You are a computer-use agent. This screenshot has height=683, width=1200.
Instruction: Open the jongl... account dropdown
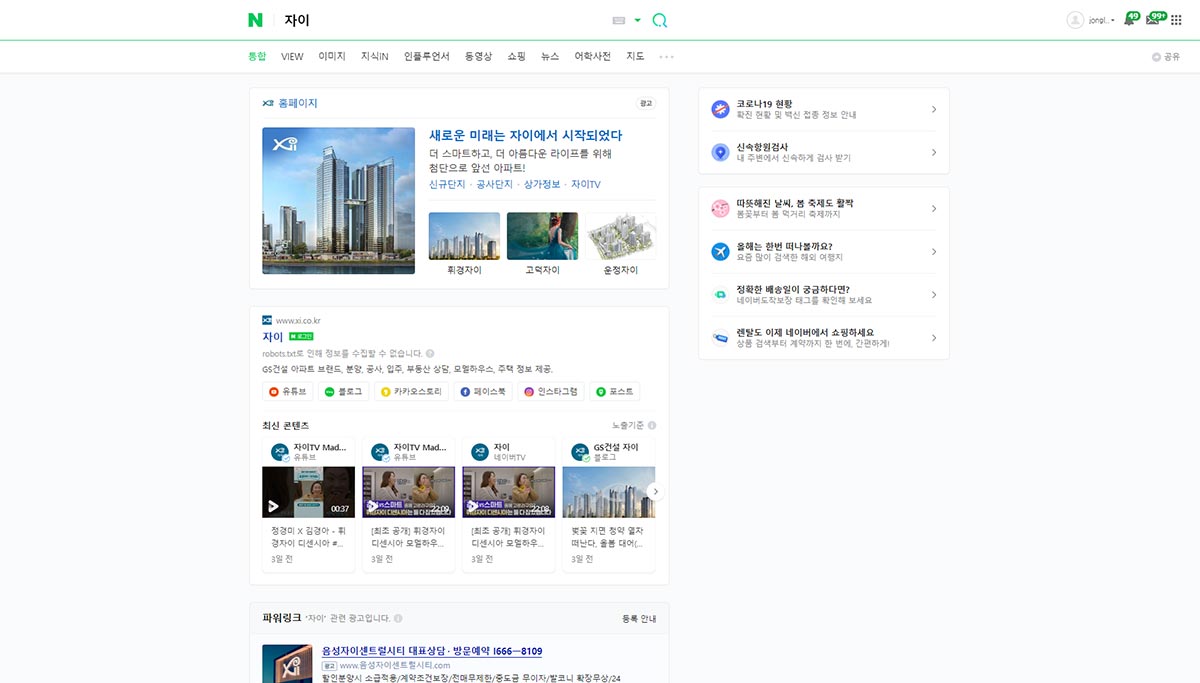pyautogui.click(x=1102, y=20)
